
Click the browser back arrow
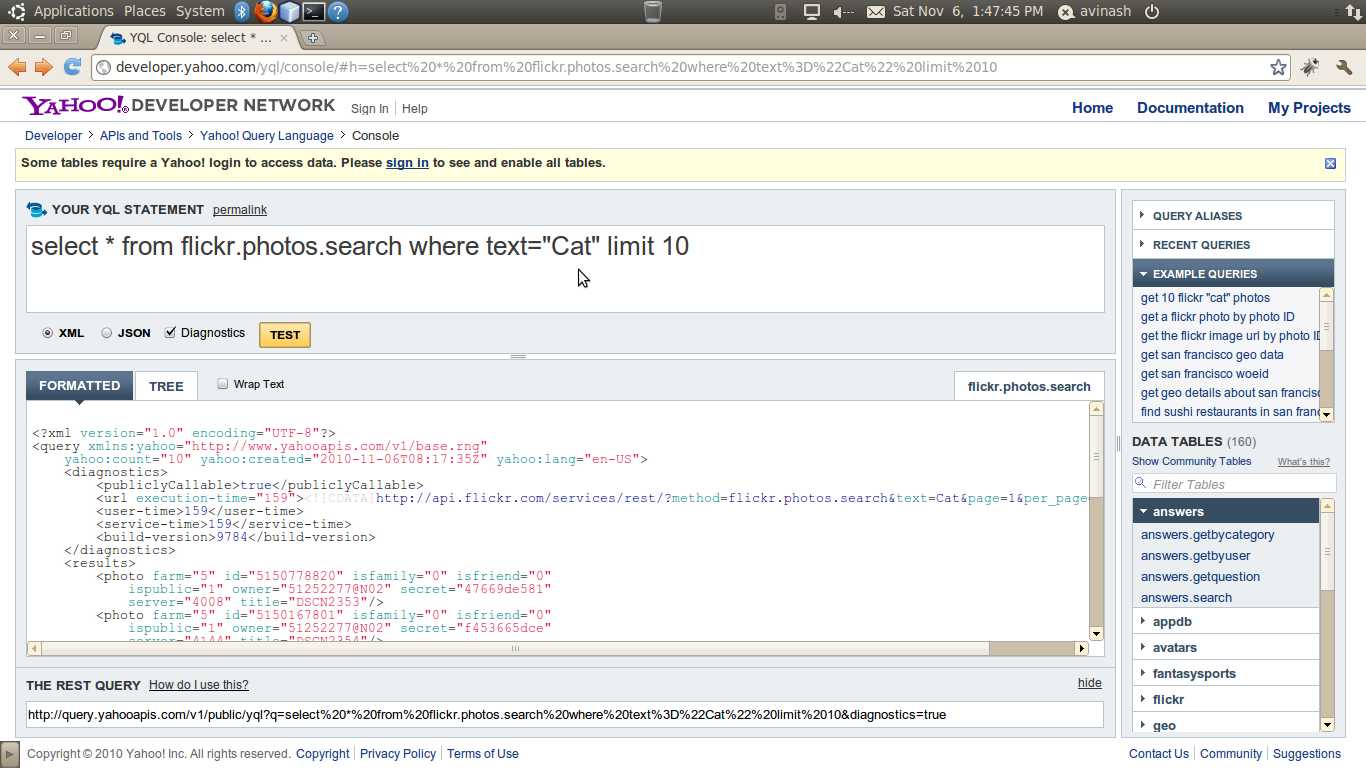click(x=17, y=67)
